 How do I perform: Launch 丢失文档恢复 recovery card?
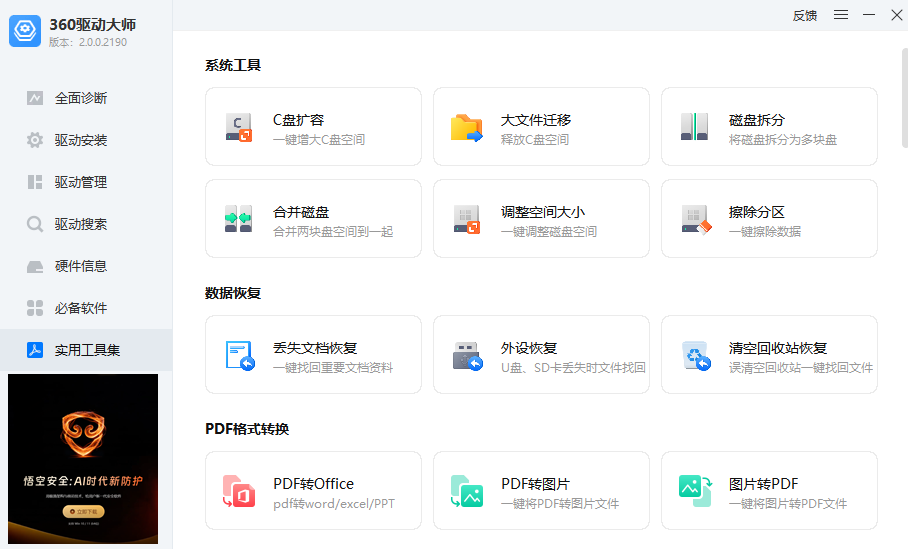(313, 354)
